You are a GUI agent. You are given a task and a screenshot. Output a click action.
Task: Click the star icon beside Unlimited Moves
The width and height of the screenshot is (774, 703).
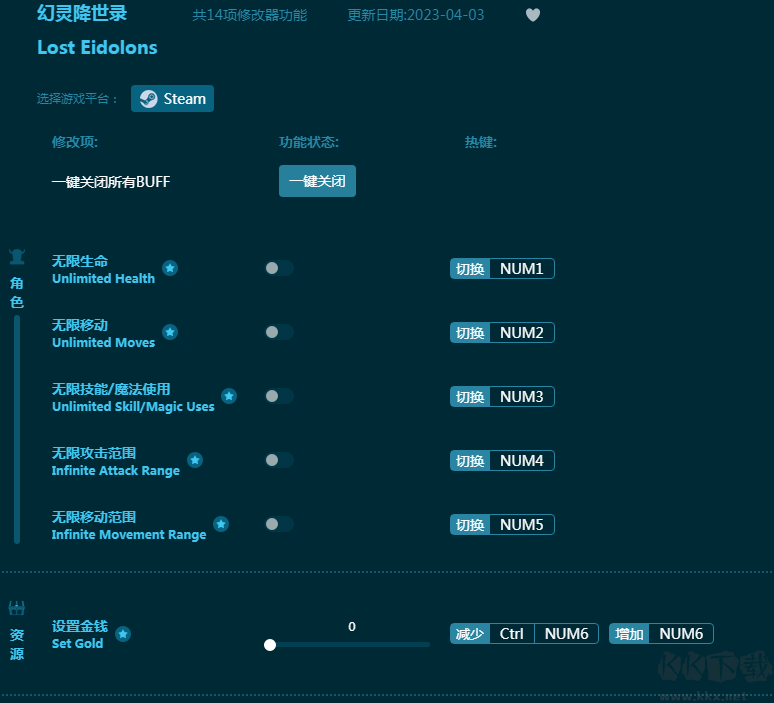tap(170, 332)
